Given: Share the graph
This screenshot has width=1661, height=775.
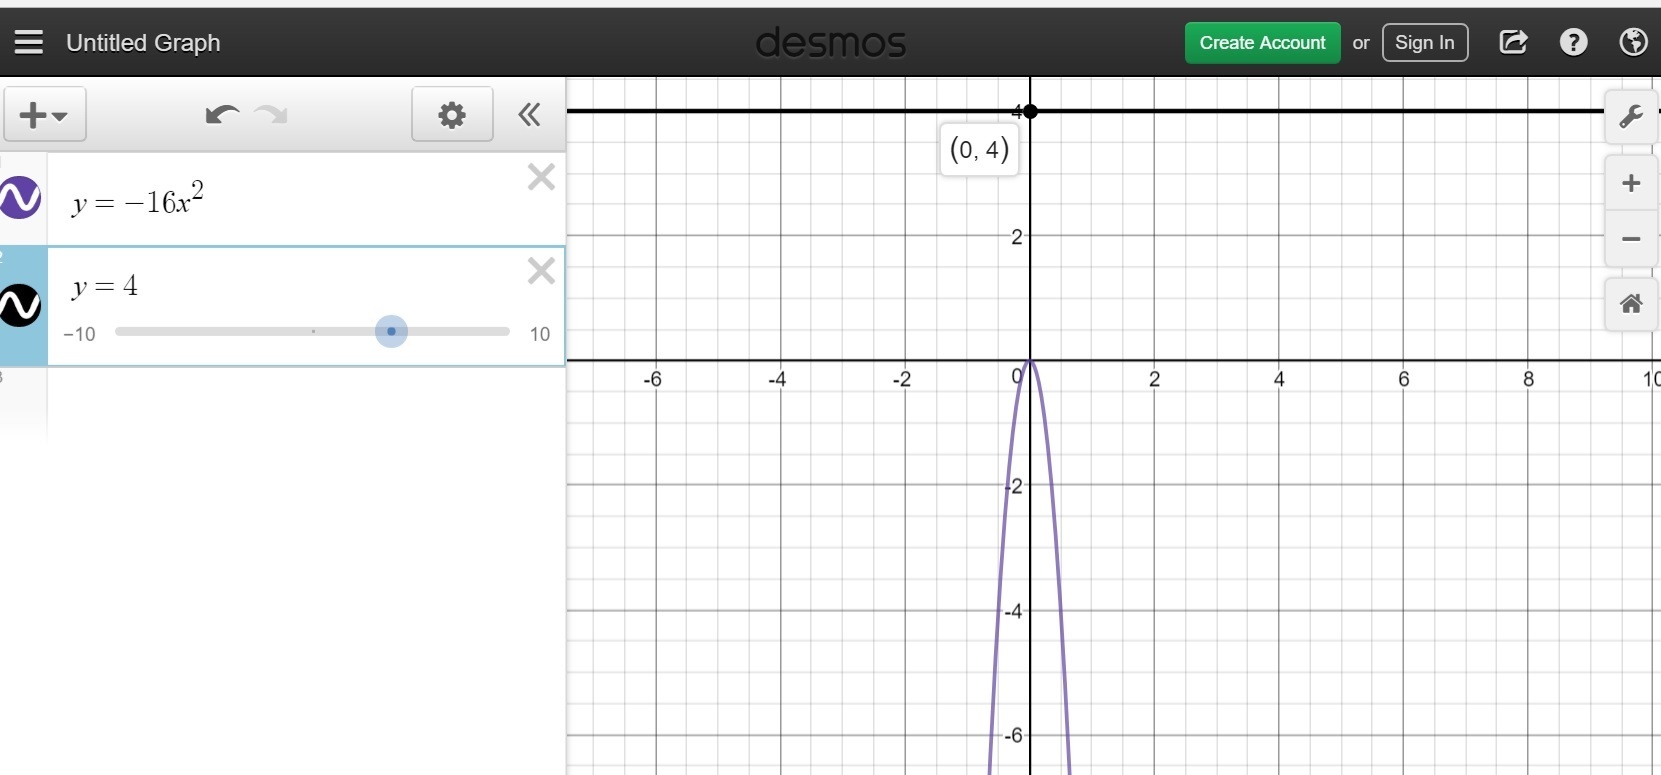Looking at the screenshot, I should (1513, 42).
